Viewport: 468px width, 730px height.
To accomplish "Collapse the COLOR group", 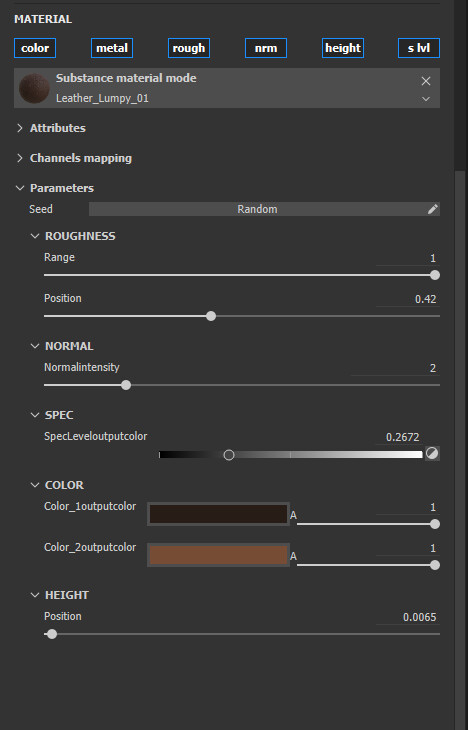I will pos(35,485).
